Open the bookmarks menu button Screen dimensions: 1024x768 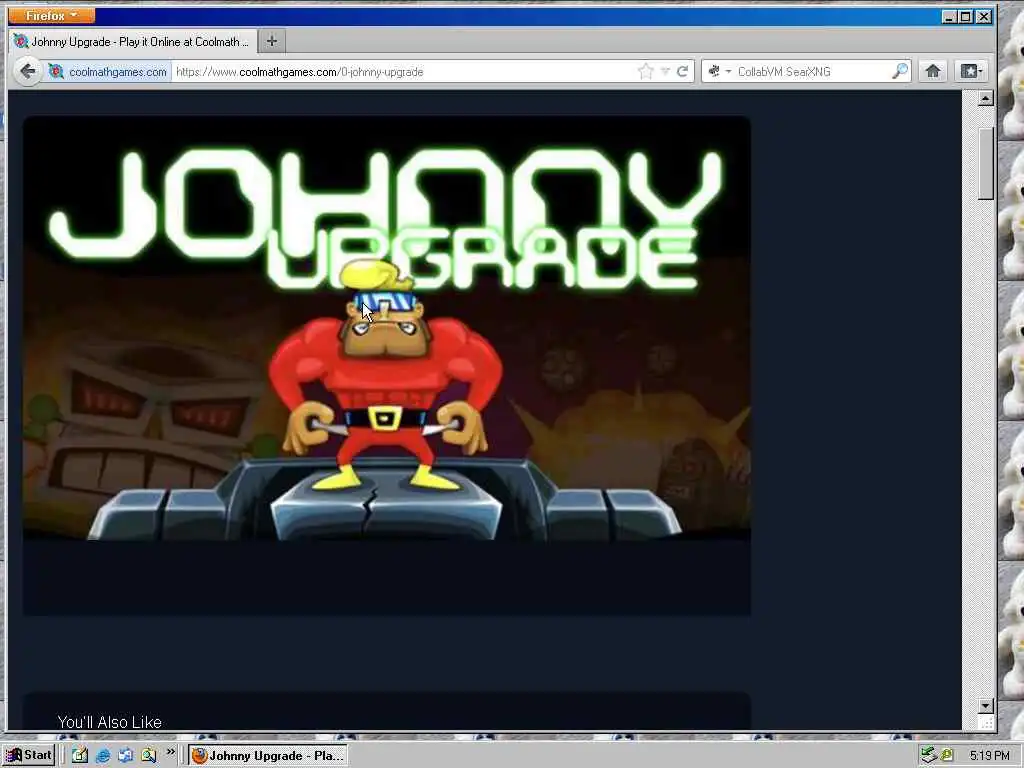[x=971, y=71]
